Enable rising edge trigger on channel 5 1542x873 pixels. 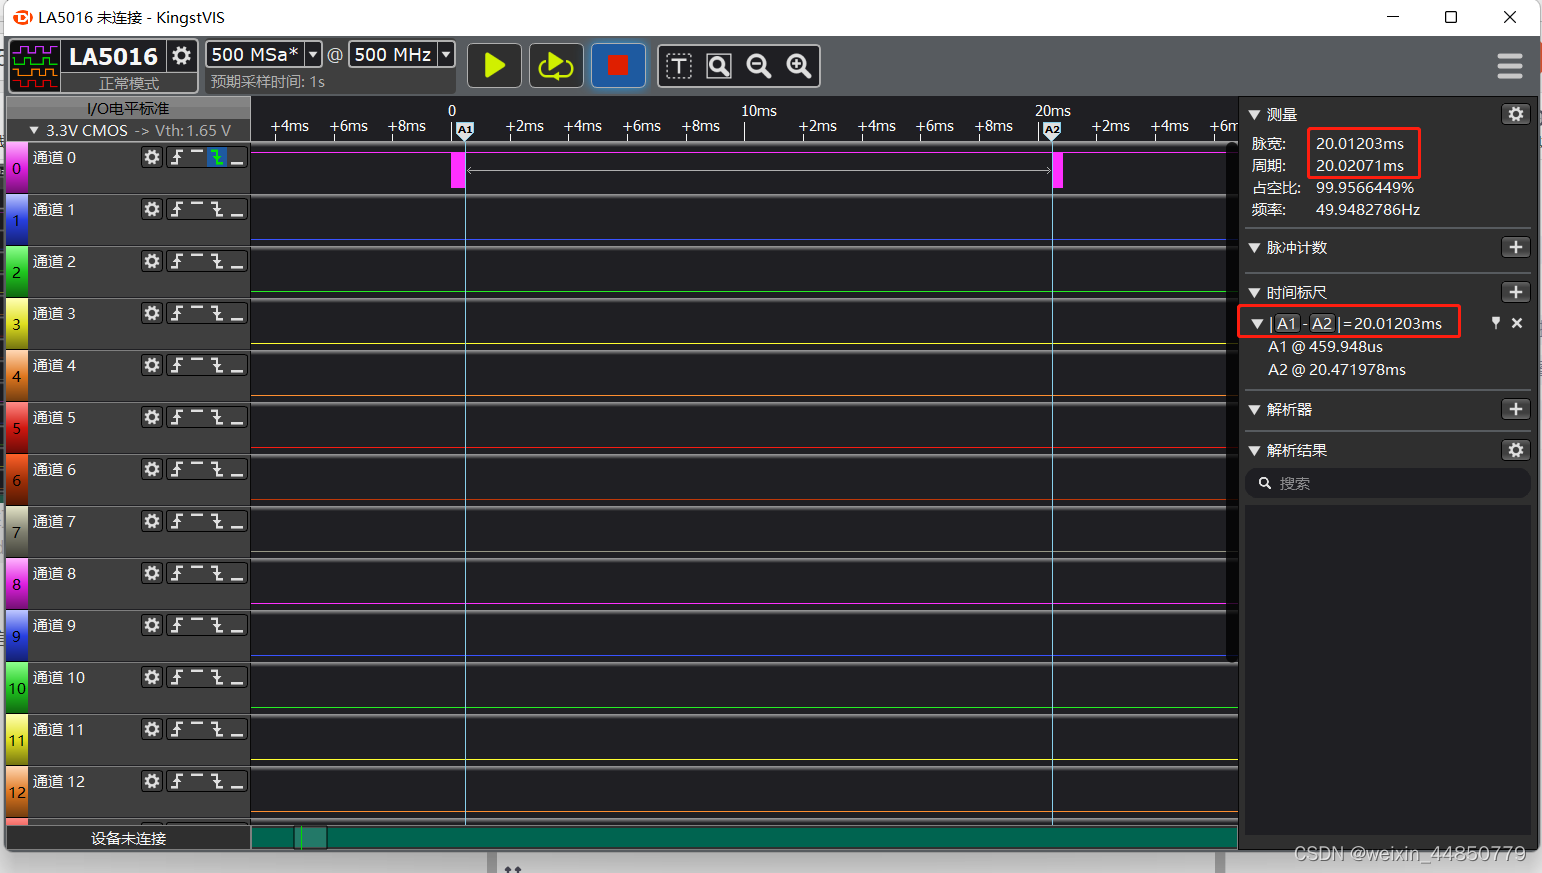point(177,417)
